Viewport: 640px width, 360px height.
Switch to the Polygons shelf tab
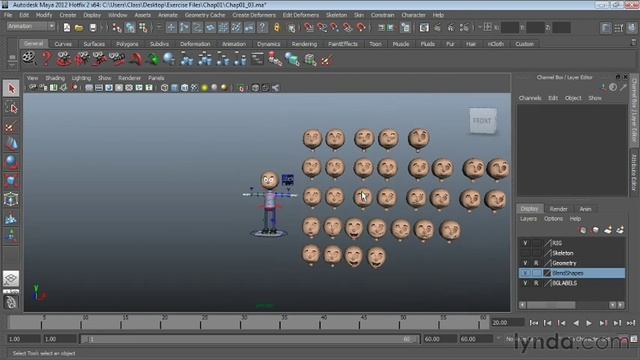pos(127,44)
